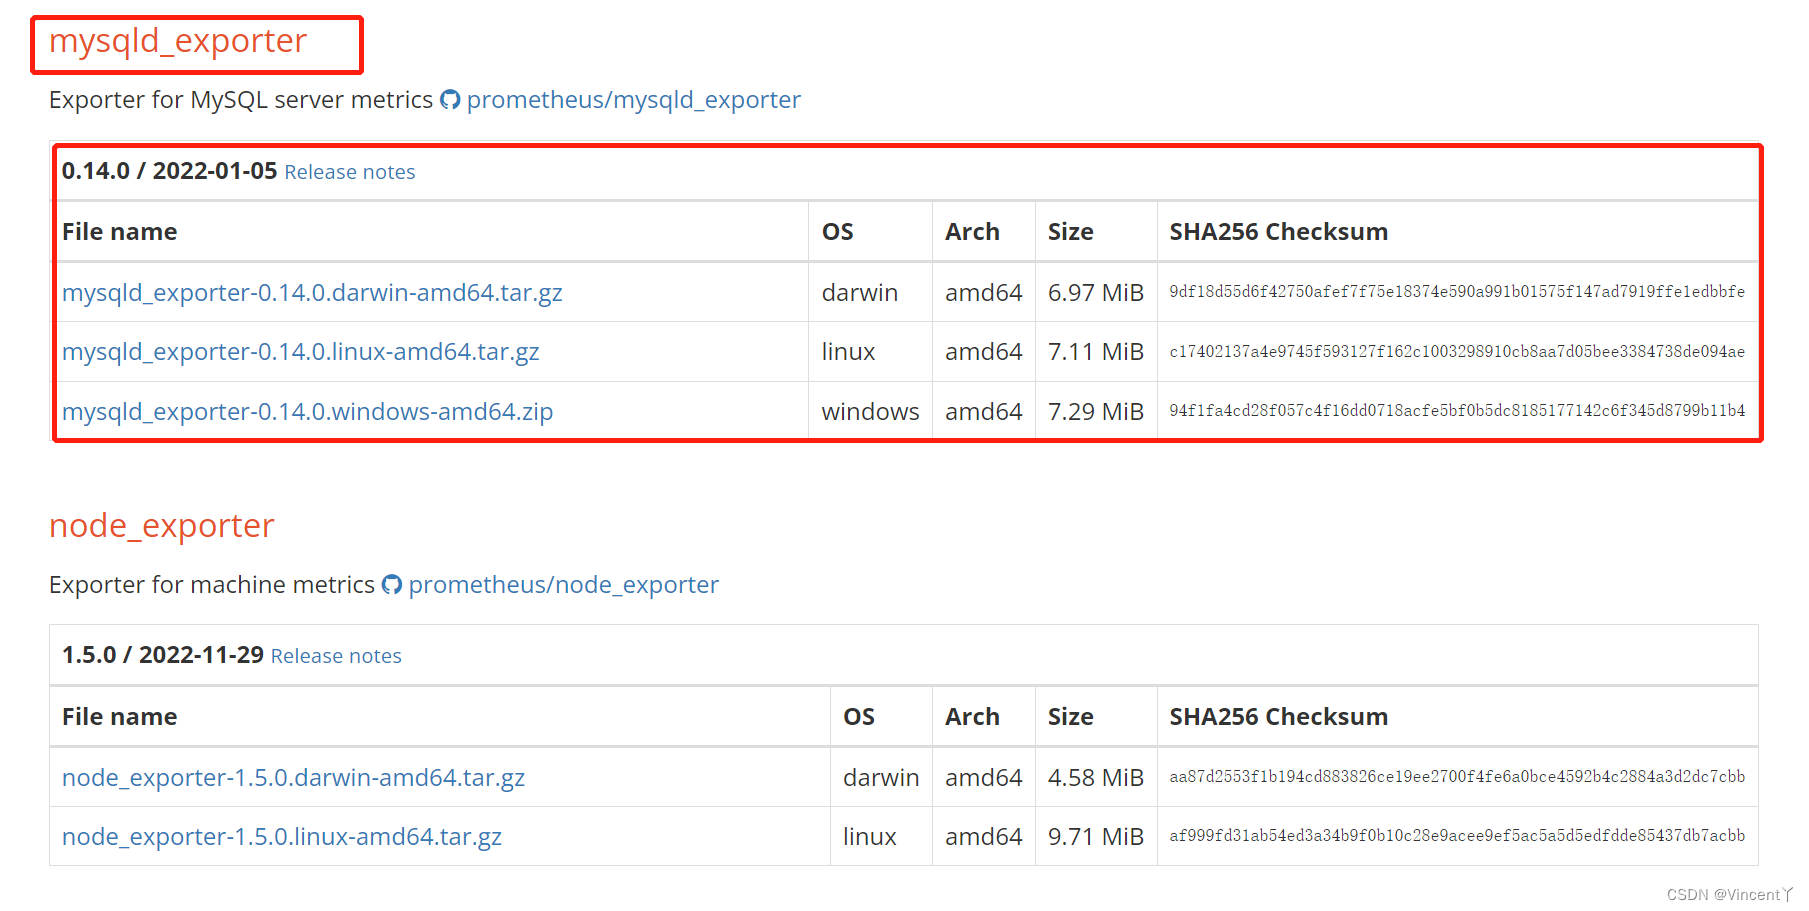This screenshot has height=911, width=1809.
Task: Click checksum starting with 94f1fa4cd28f057c
Action: [x=1457, y=411]
